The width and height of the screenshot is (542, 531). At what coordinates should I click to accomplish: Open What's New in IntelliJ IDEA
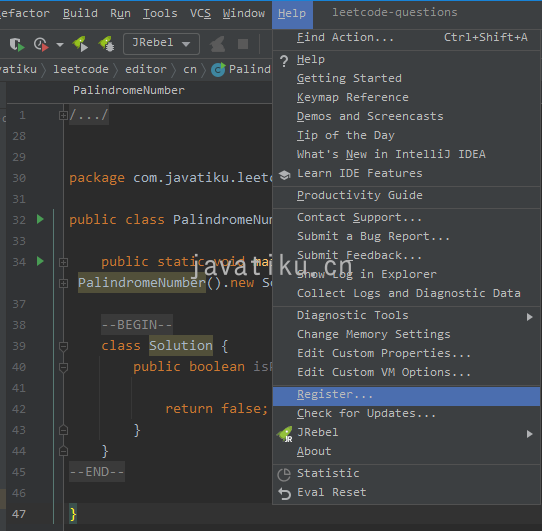click(406, 154)
